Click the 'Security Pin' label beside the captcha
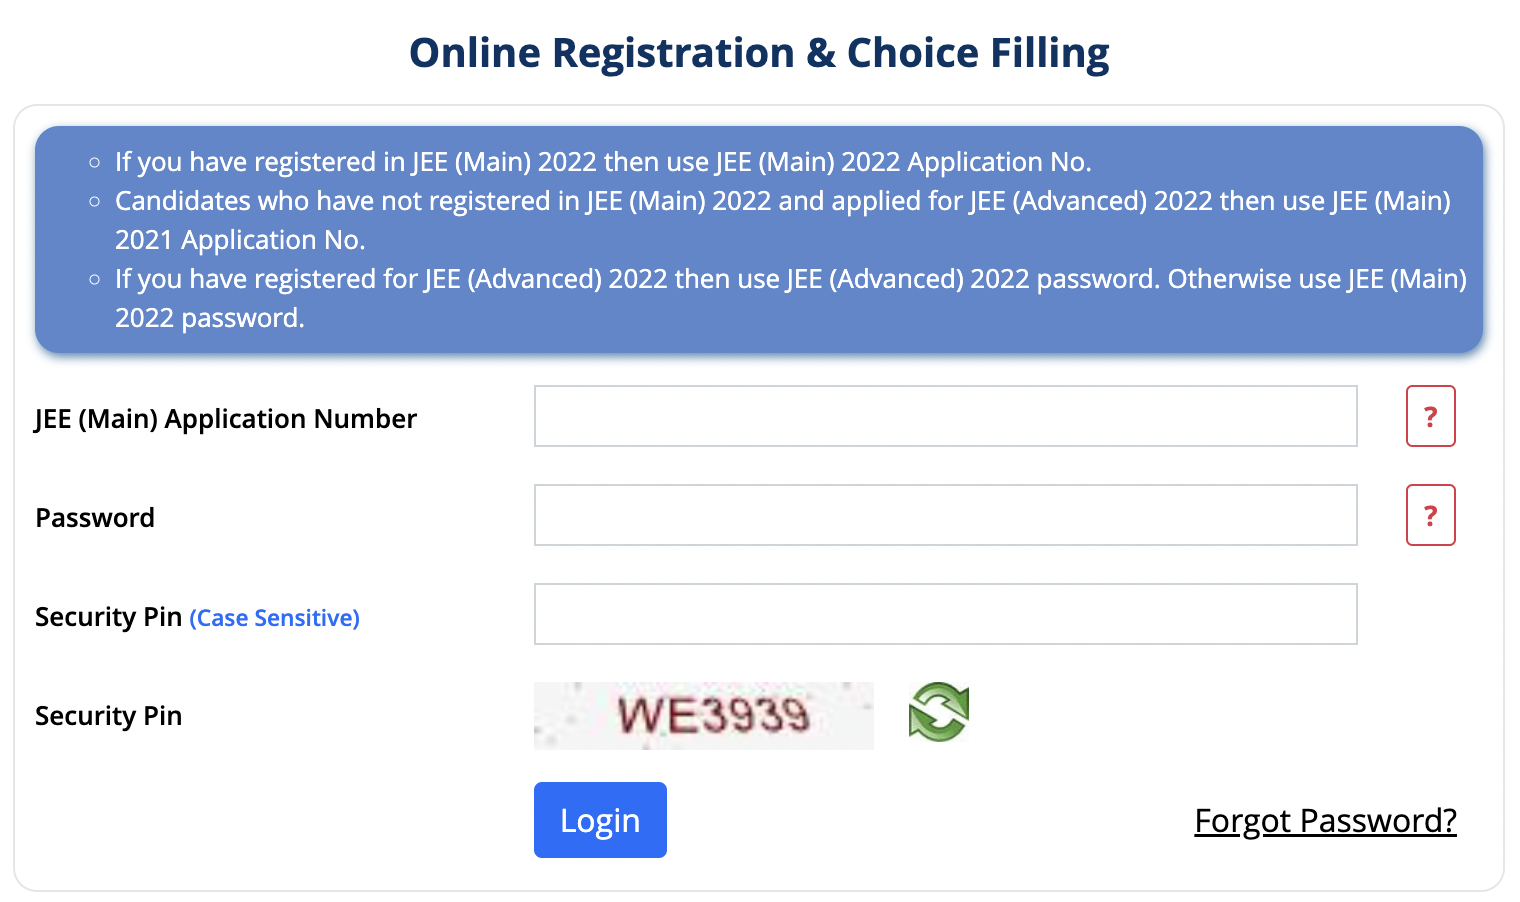The image size is (1520, 902). point(108,716)
